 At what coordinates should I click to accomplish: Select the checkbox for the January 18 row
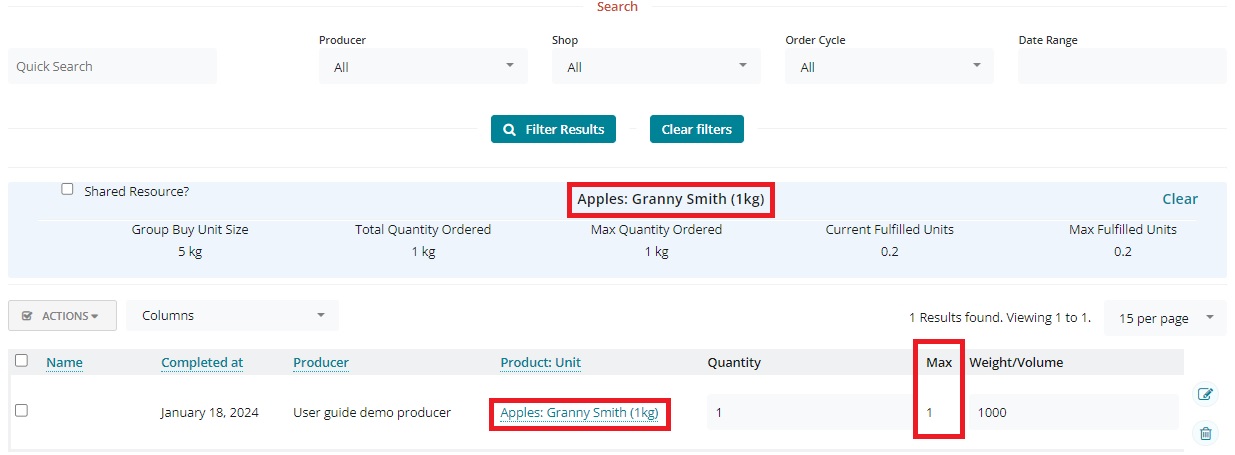point(21,411)
